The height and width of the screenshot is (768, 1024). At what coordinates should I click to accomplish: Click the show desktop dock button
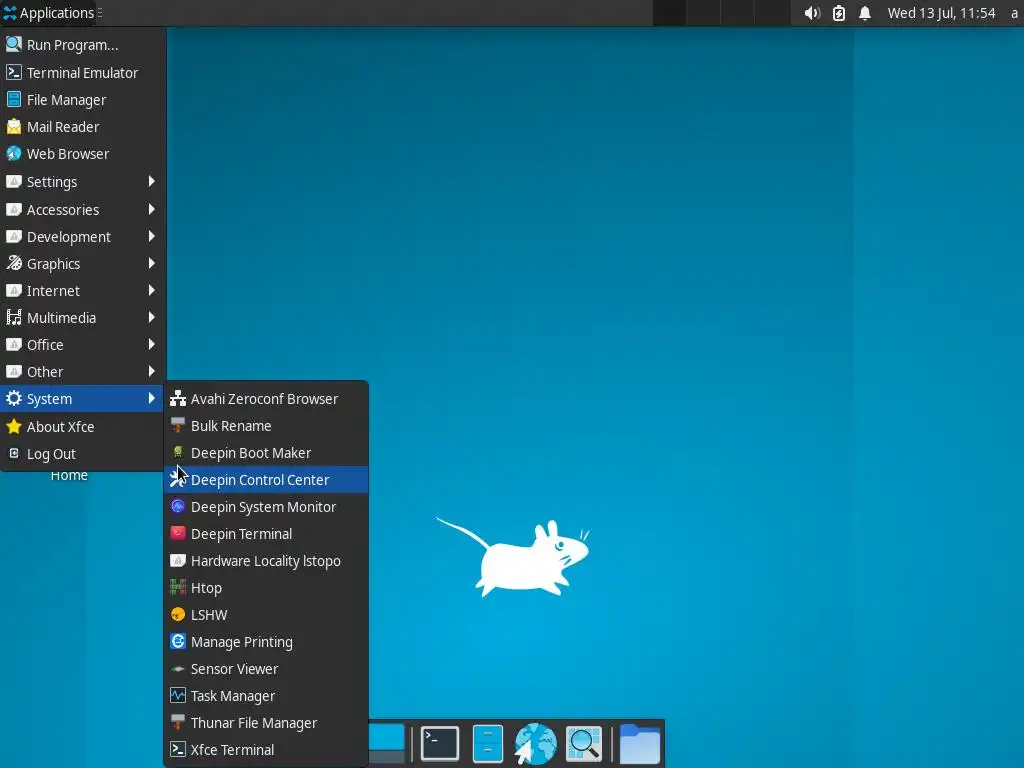click(x=387, y=743)
